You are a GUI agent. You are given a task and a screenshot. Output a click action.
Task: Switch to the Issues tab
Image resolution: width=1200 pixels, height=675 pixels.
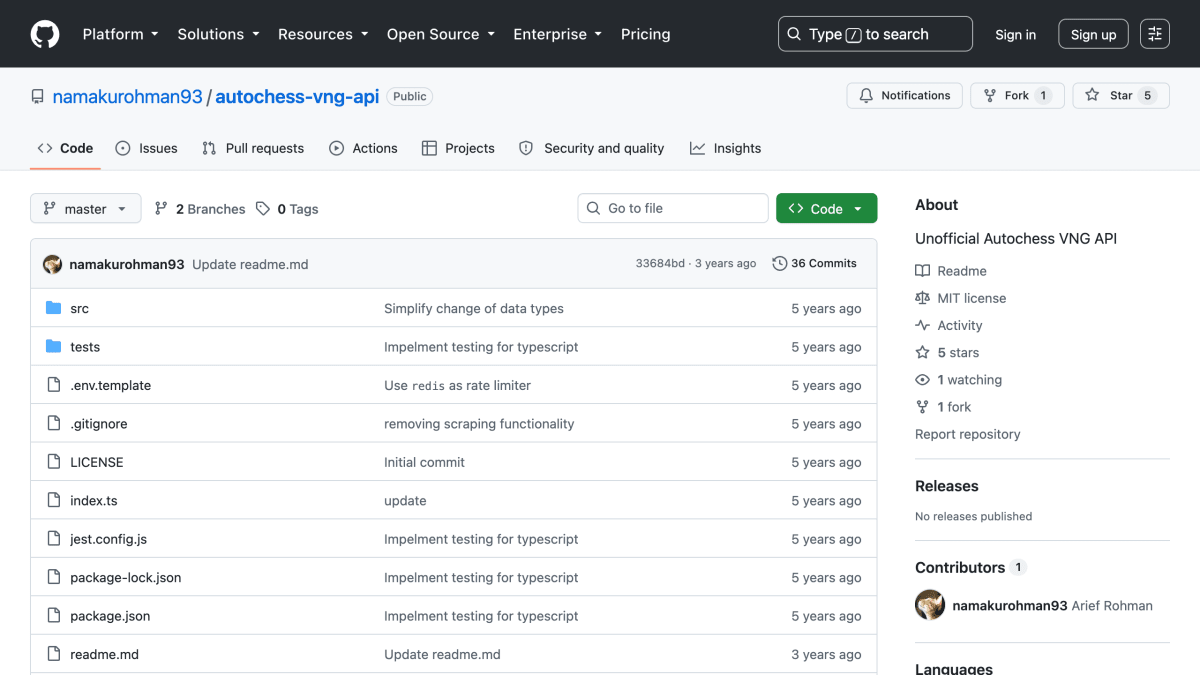click(146, 148)
